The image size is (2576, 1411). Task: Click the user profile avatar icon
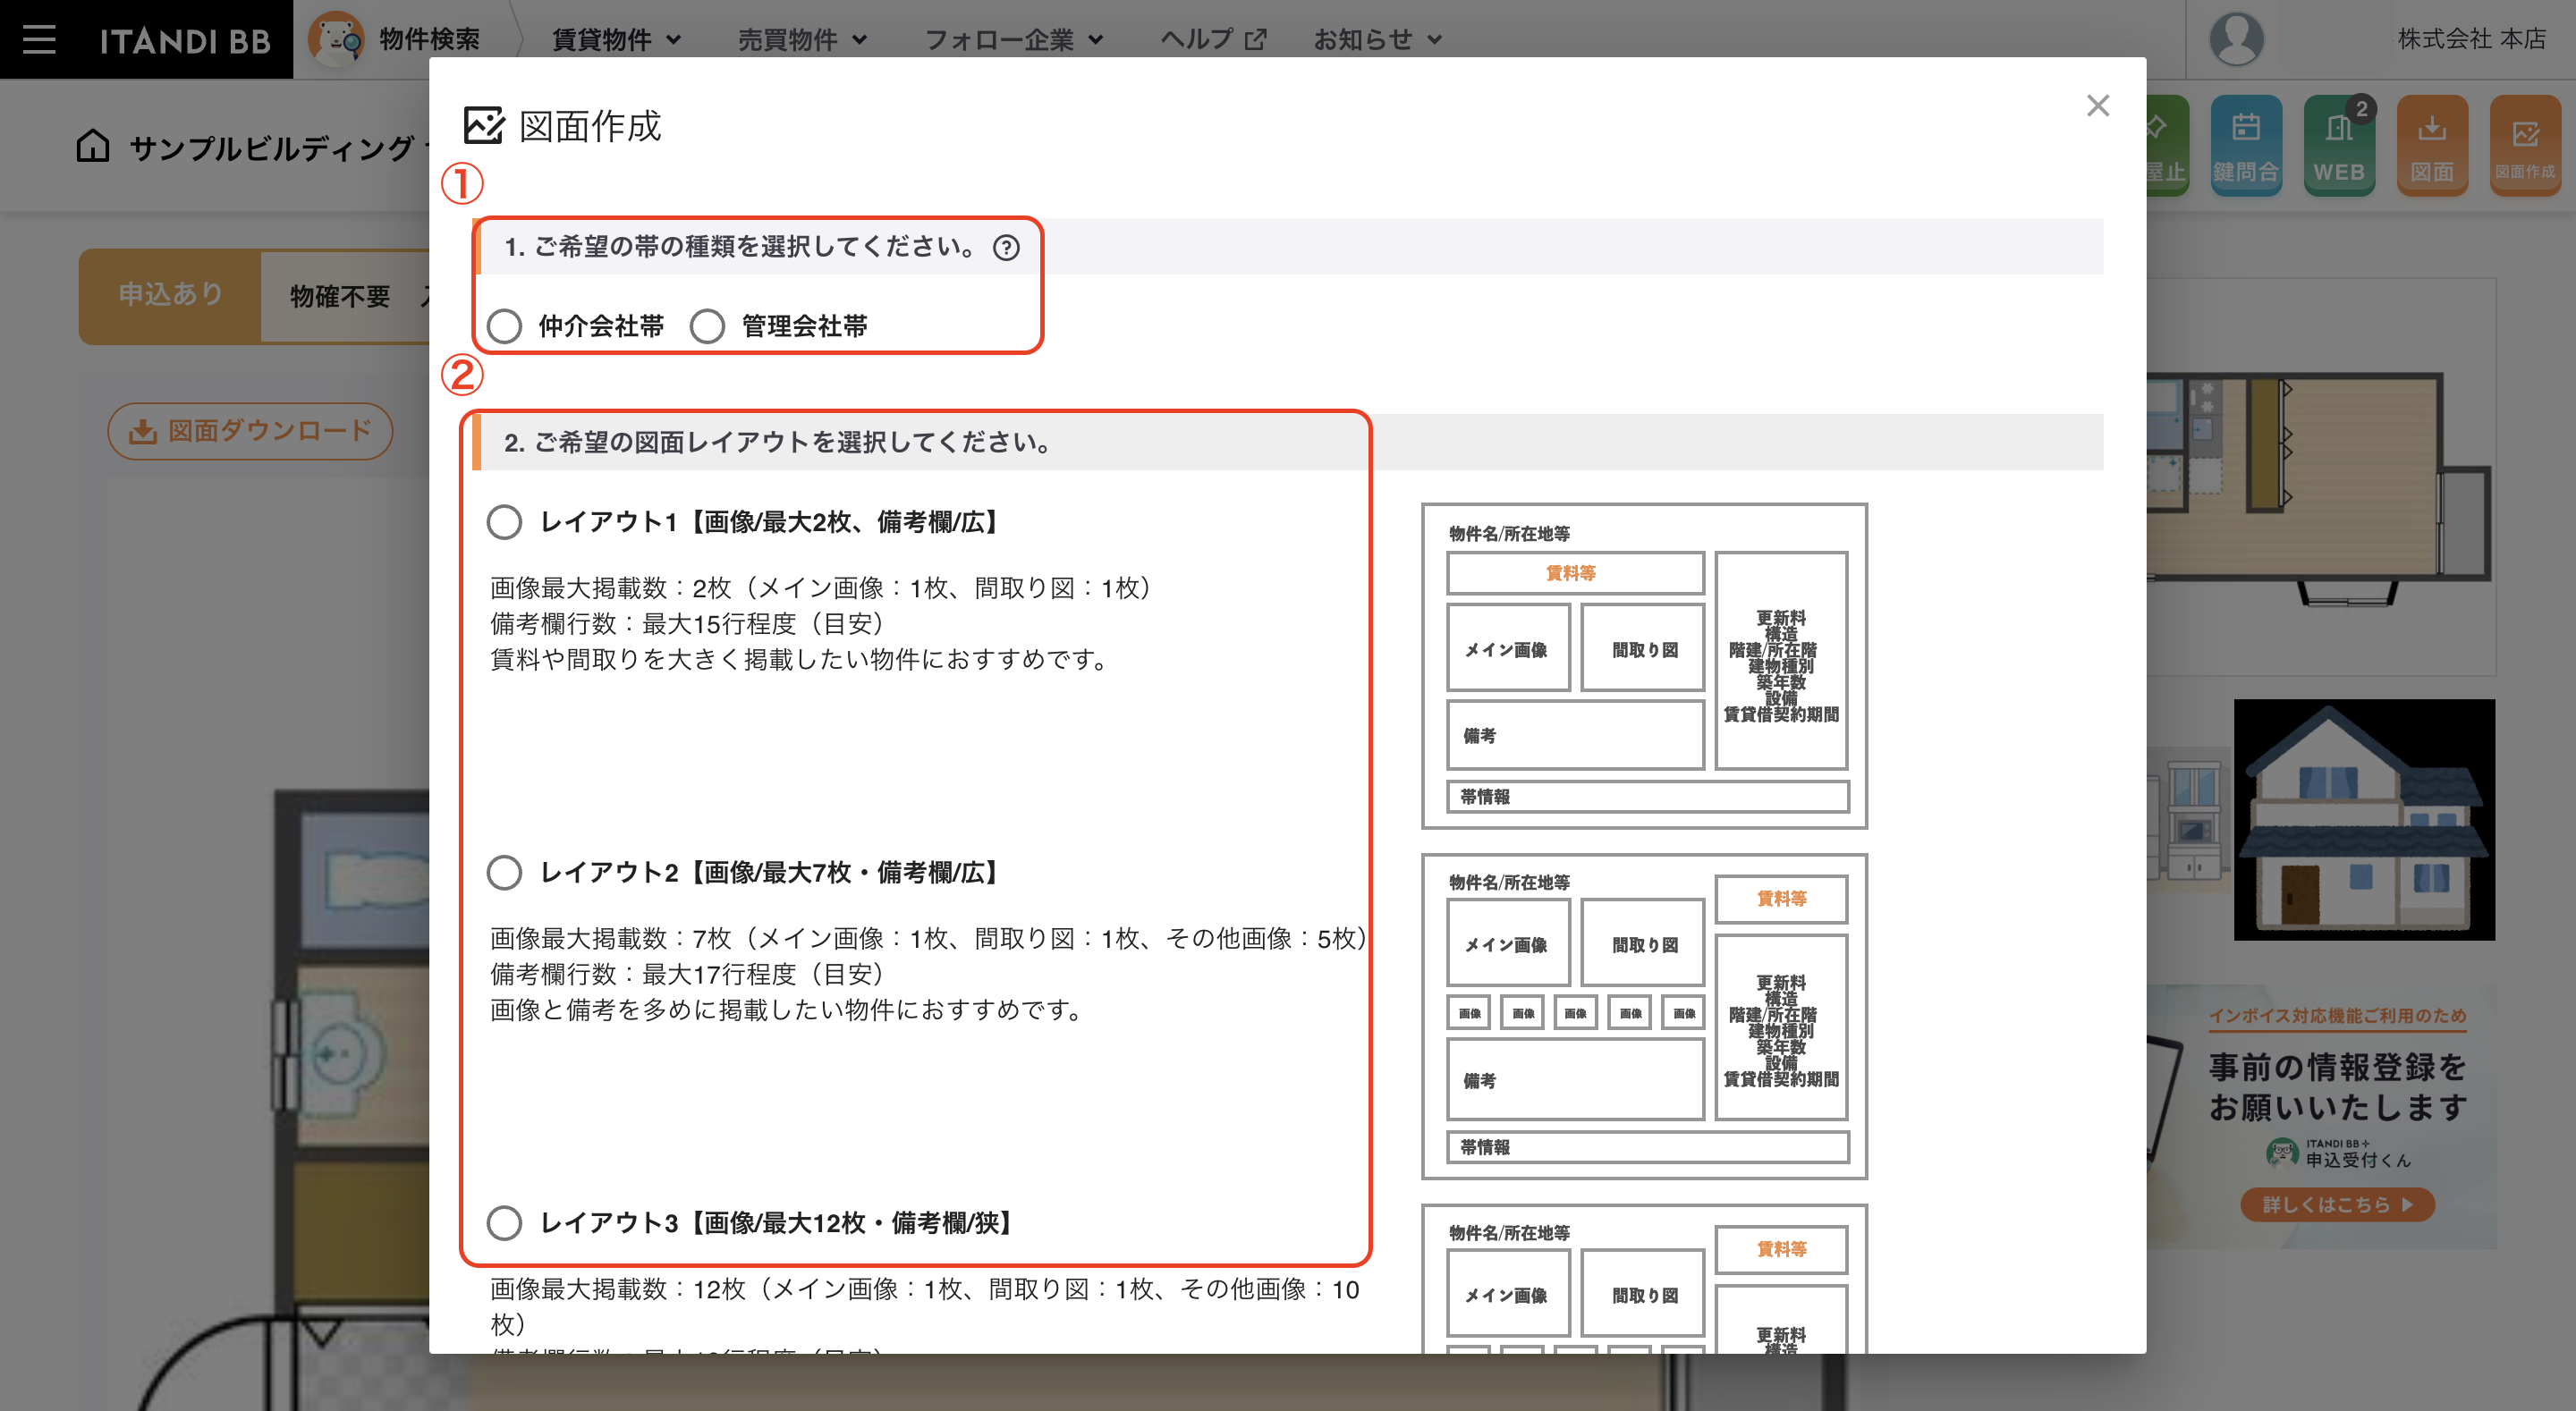[2236, 39]
